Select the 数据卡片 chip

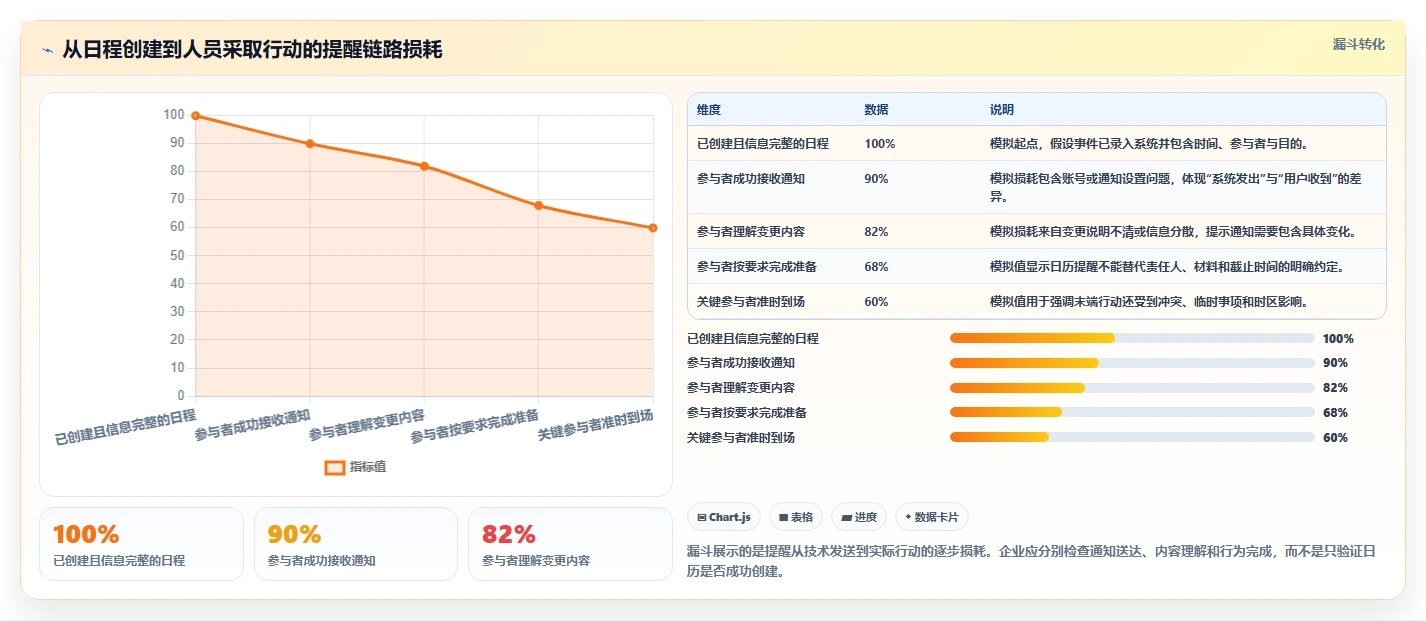(932, 517)
